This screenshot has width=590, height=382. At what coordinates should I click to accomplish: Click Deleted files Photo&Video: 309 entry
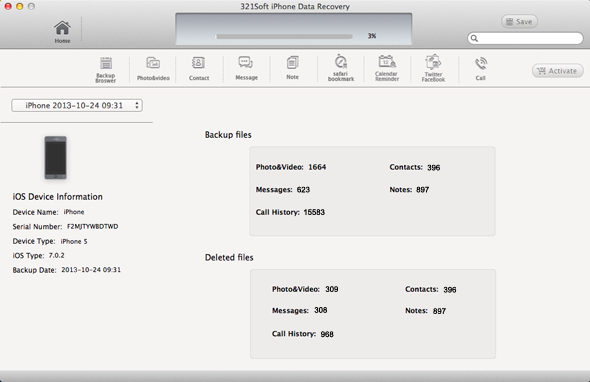305,289
